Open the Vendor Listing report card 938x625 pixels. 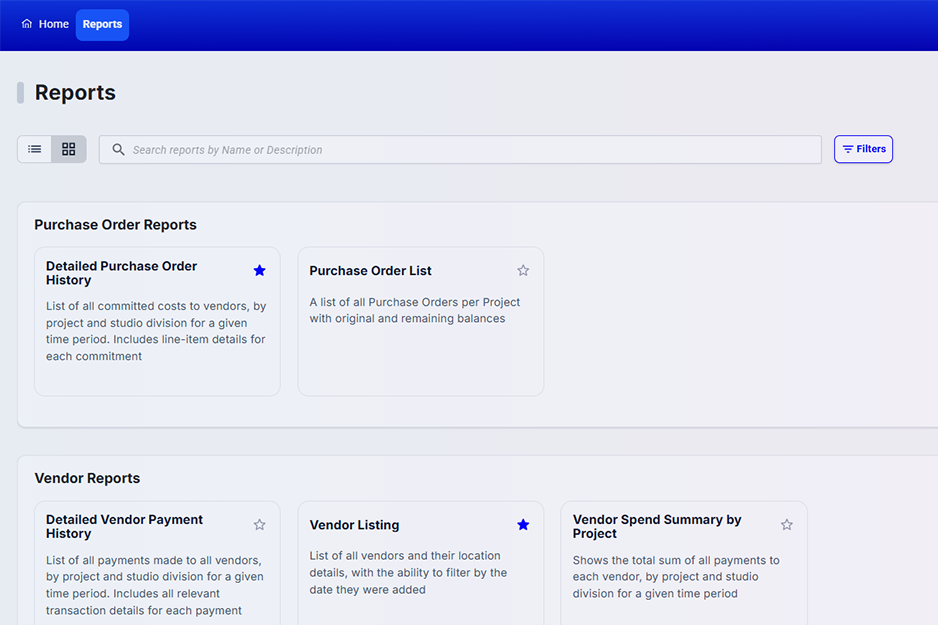[354, 525]
